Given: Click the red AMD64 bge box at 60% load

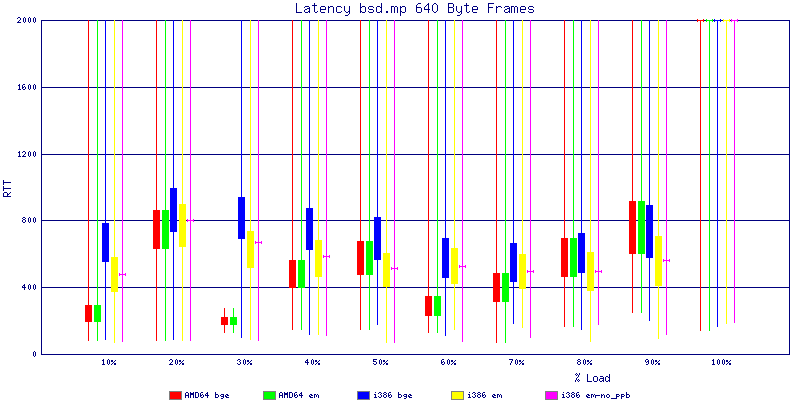Looking at the screenshot, I should pyautogui.click(x=428, y=306).
